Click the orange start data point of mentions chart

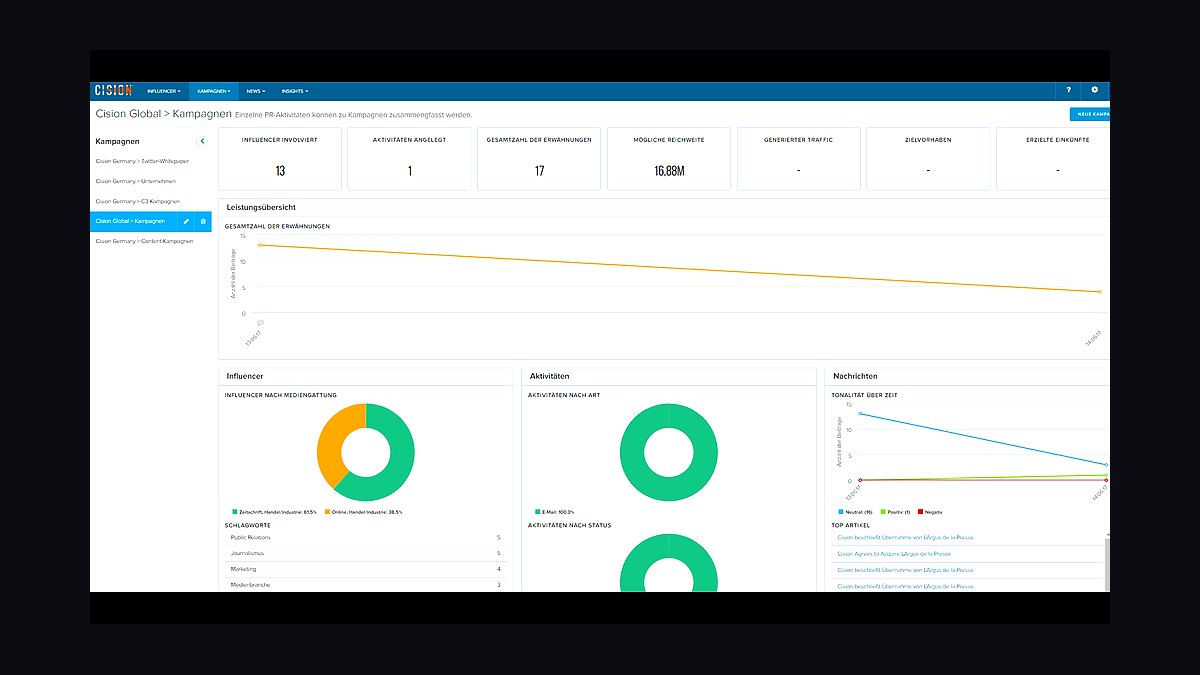pyautogui.click(x=260, y=245)
